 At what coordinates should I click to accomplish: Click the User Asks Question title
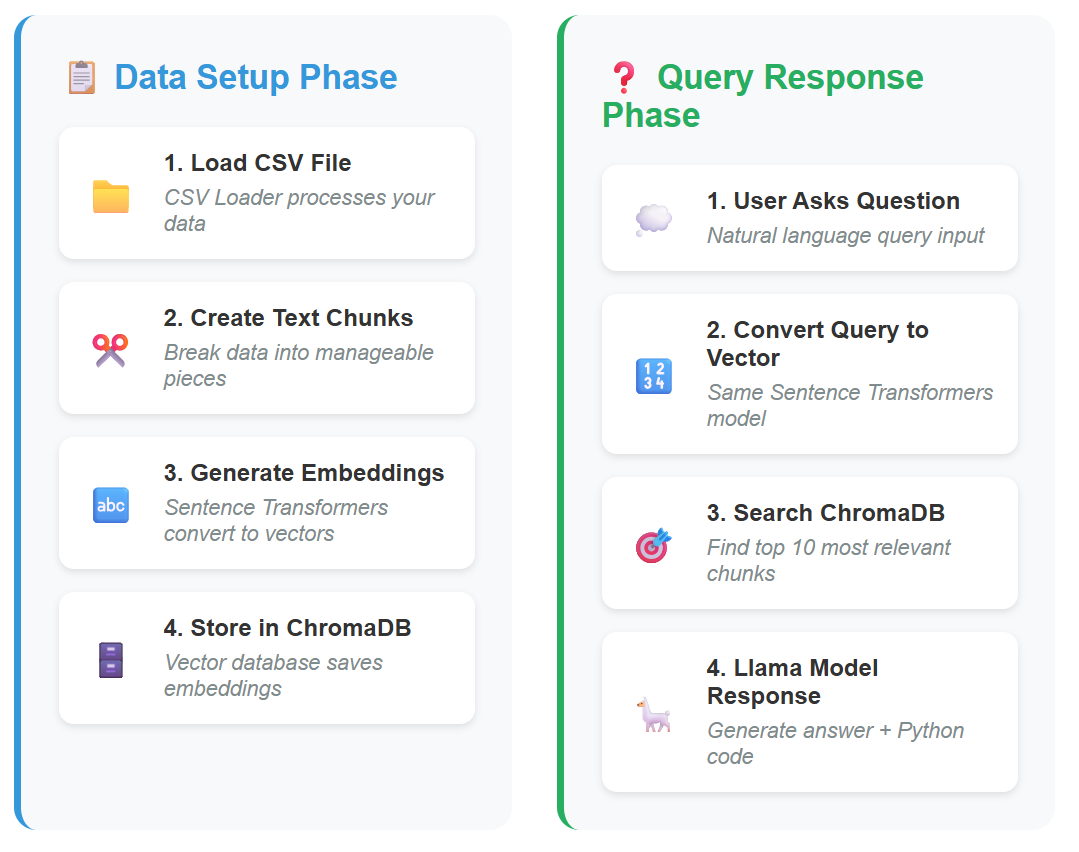833,201
